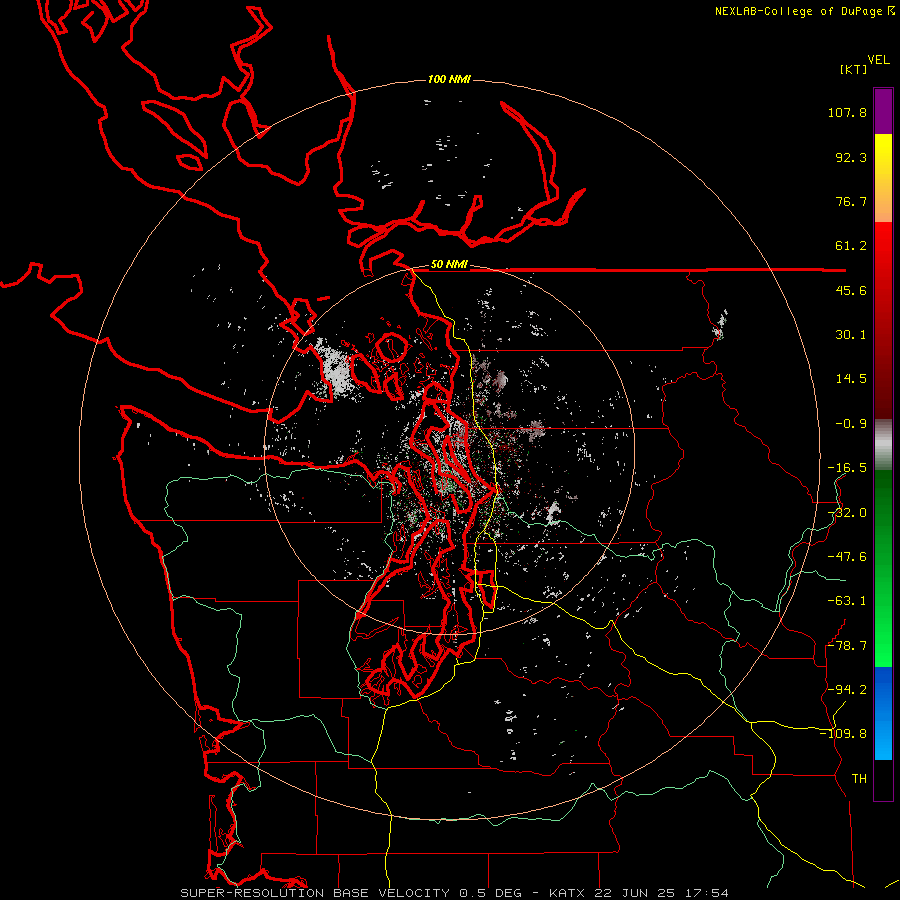
Task: Click the 45.6 velocity scale value
Action: 851,290
